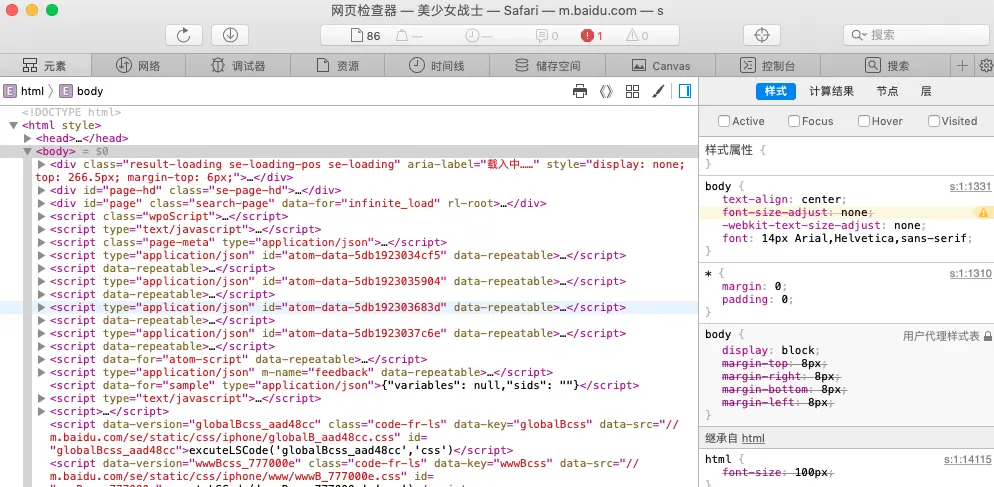This screenshot has width=994, height=487.
Task: Select the atom-data-5db192303683d script row
Action: tap(349, 308)
